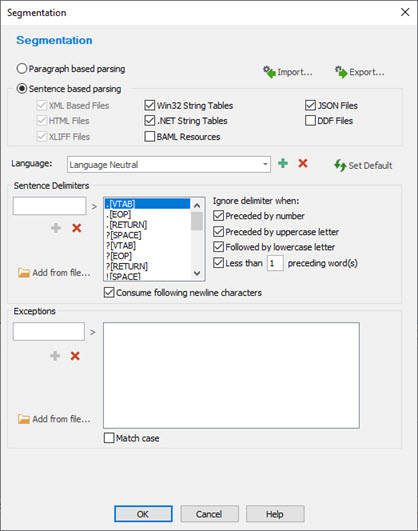The height and width of the screenshot is (531, 418).
Task: Click the Import settings icon
Action: [x=269, y=72]
